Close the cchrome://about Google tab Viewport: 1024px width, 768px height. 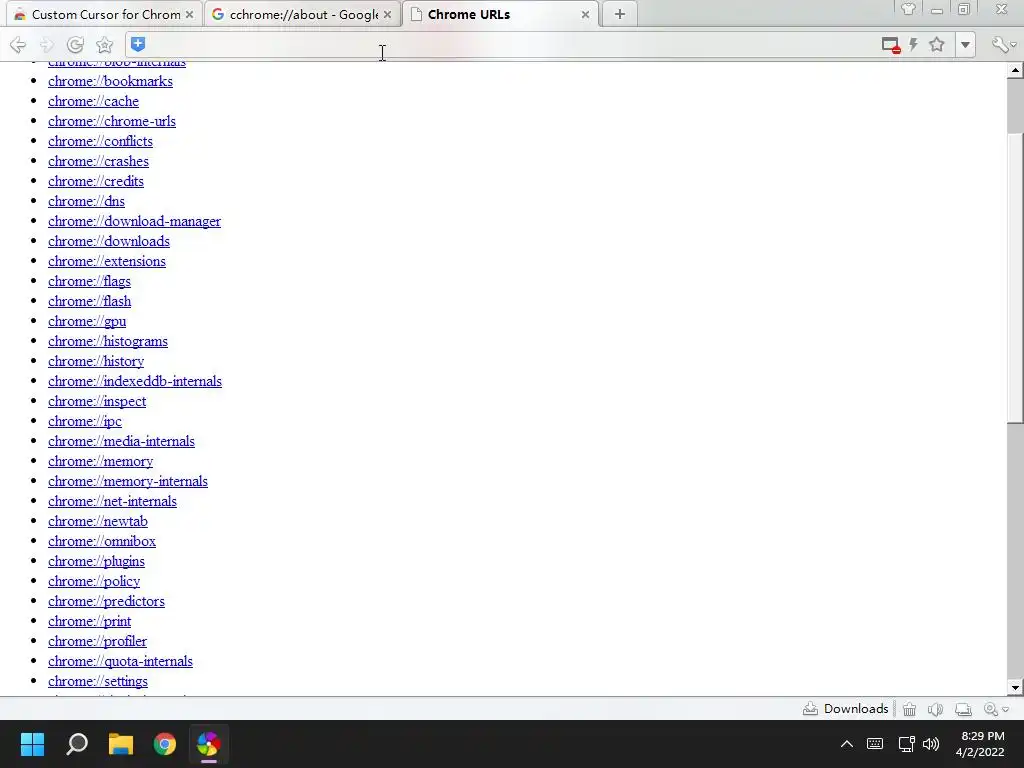(x=387, y=14)
